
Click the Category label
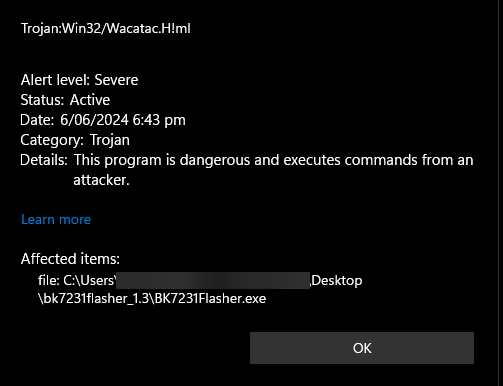tap(52, 140)
